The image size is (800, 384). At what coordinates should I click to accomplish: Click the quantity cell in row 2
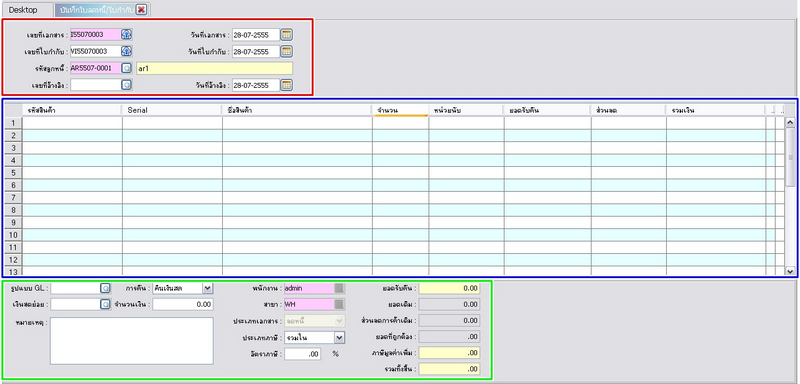(401, 136)
